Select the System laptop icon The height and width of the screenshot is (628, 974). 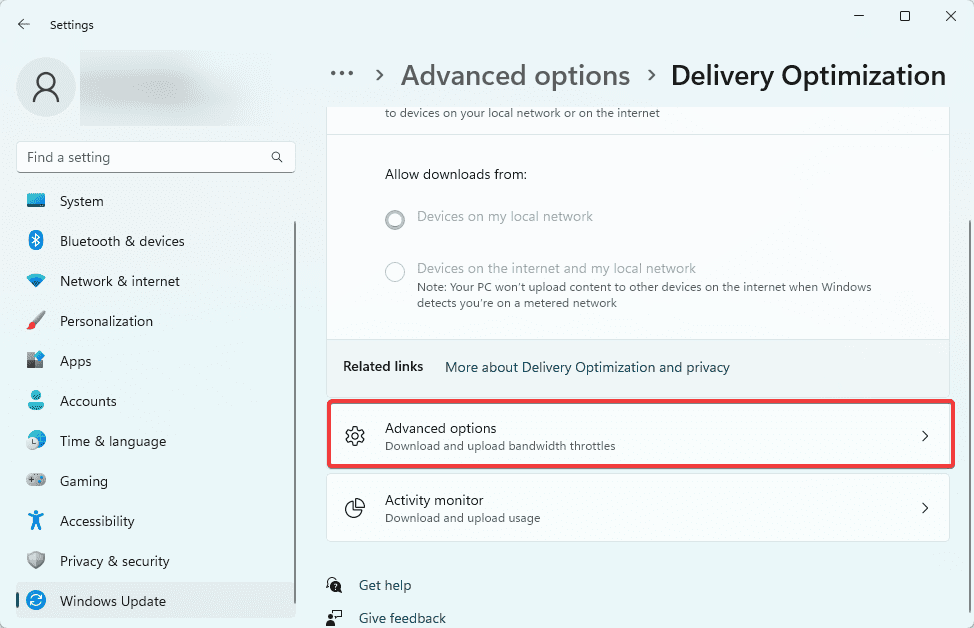click(36, 201)
